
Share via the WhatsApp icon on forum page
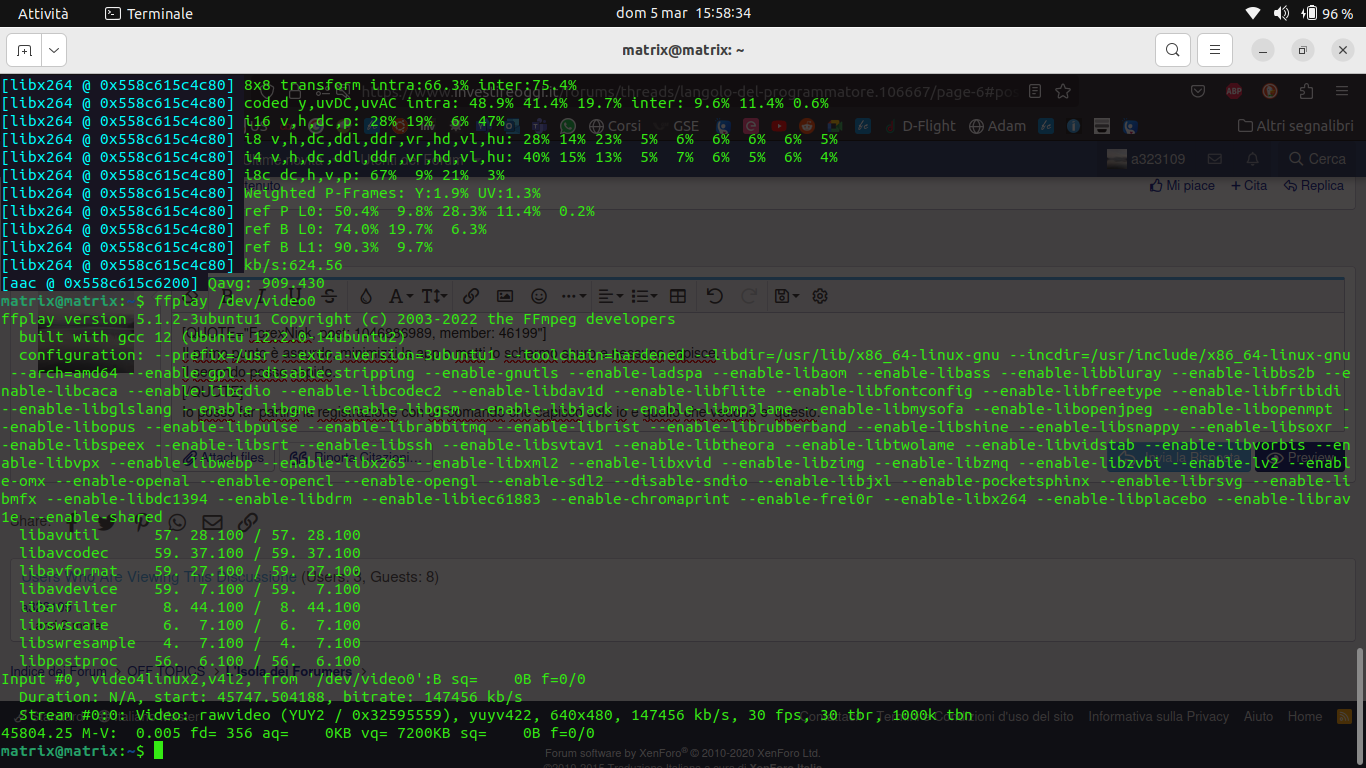(177, 522)
